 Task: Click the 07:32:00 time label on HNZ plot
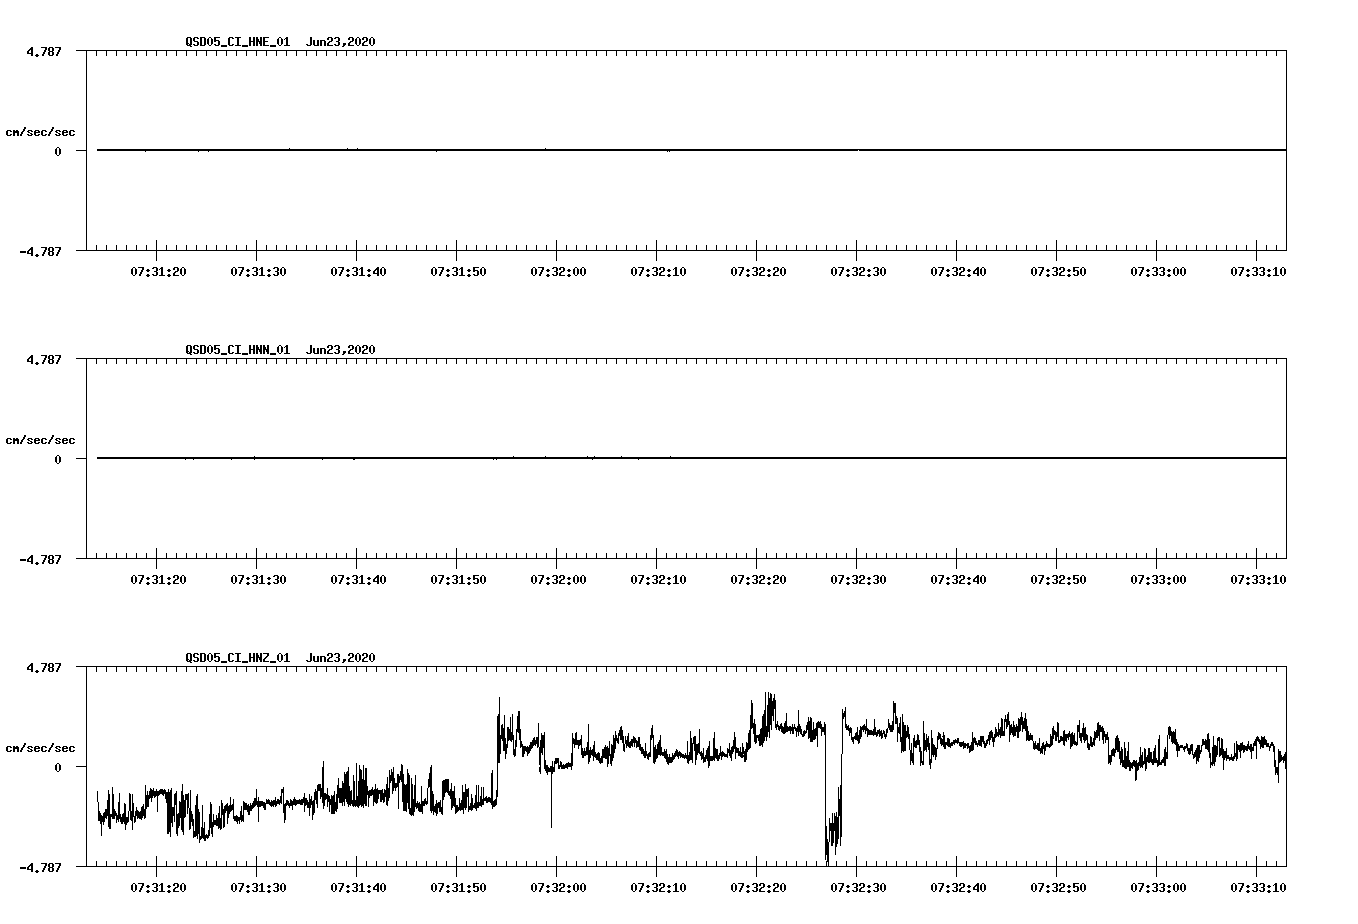(x=558, y=887)
